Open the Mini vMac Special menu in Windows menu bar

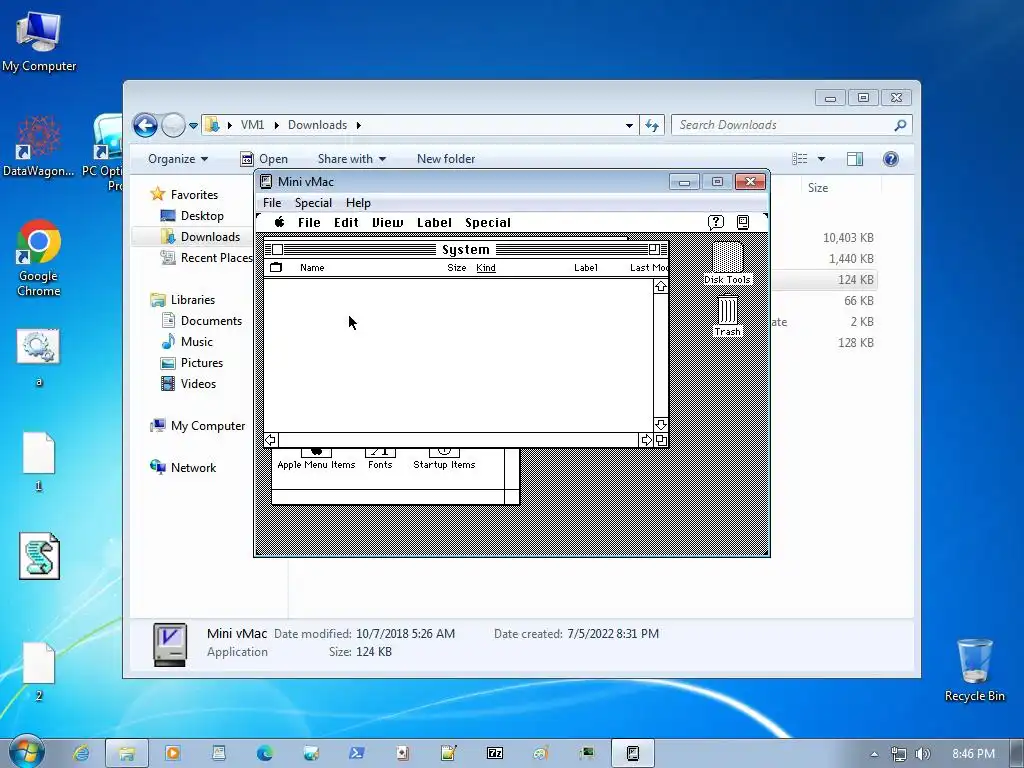coord(313,202)
